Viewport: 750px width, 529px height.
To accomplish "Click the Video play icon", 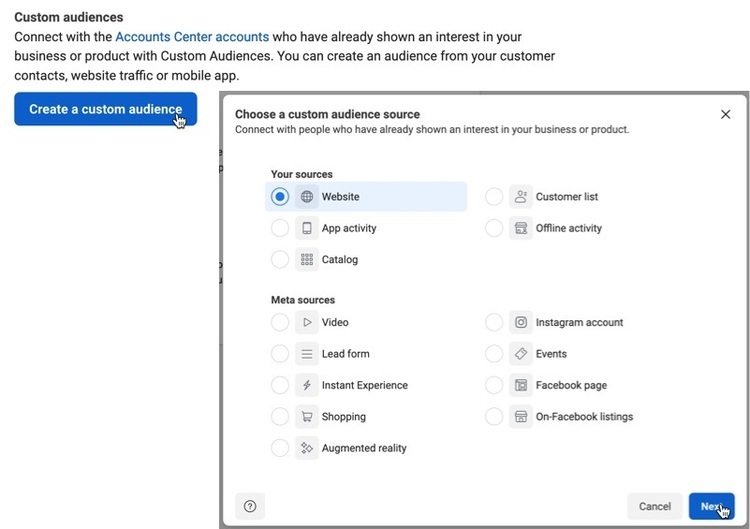I will pyautogui.click(x=307, y=323).
